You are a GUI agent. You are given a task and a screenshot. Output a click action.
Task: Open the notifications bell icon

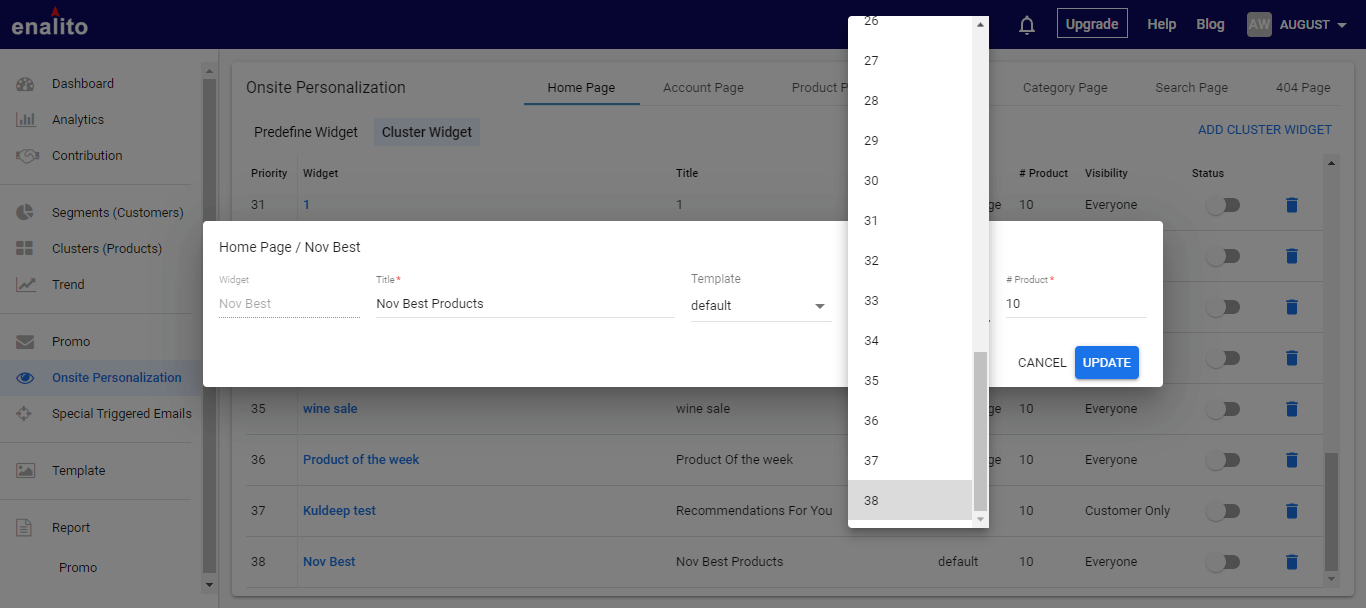[x=1027, y=25]
